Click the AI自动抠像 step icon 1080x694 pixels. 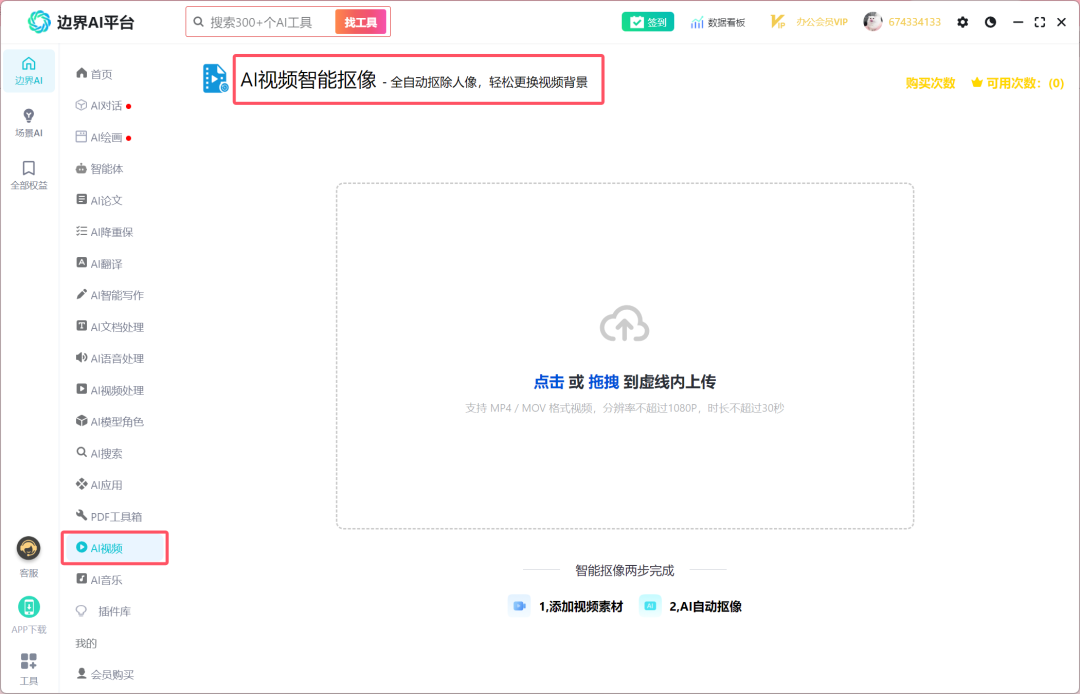(x=650, y=606)
